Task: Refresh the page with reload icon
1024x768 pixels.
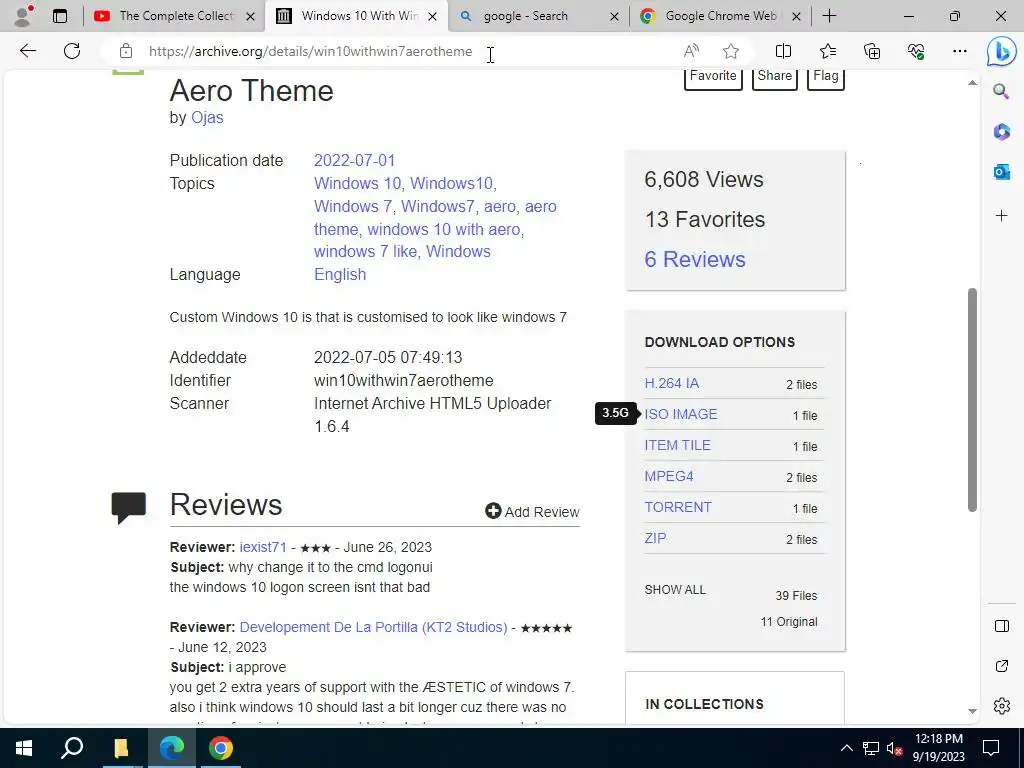Action: pos(72,51)
